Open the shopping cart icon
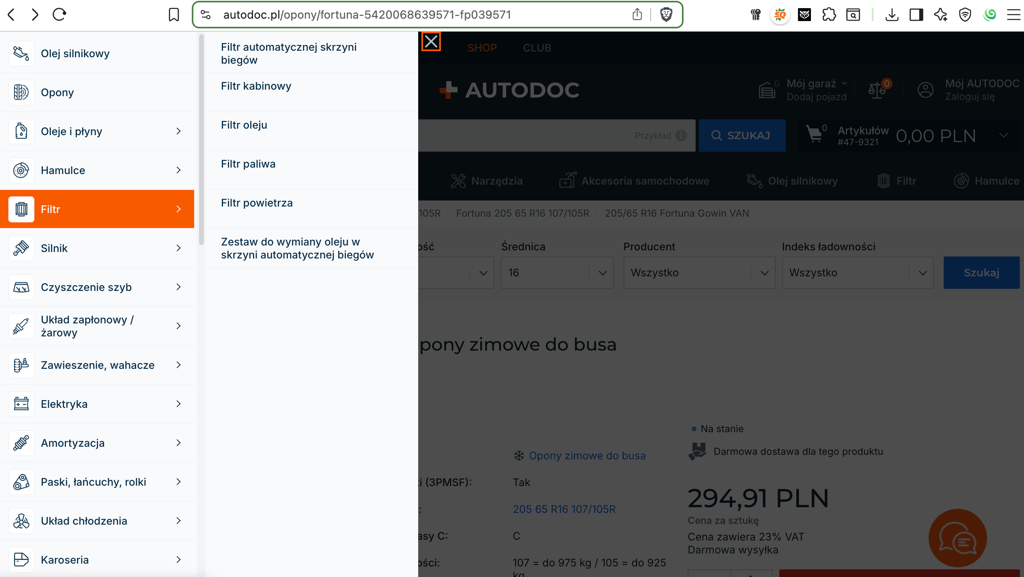The height and width of the screenshot is (577, 1024). (x=815, y=134)
